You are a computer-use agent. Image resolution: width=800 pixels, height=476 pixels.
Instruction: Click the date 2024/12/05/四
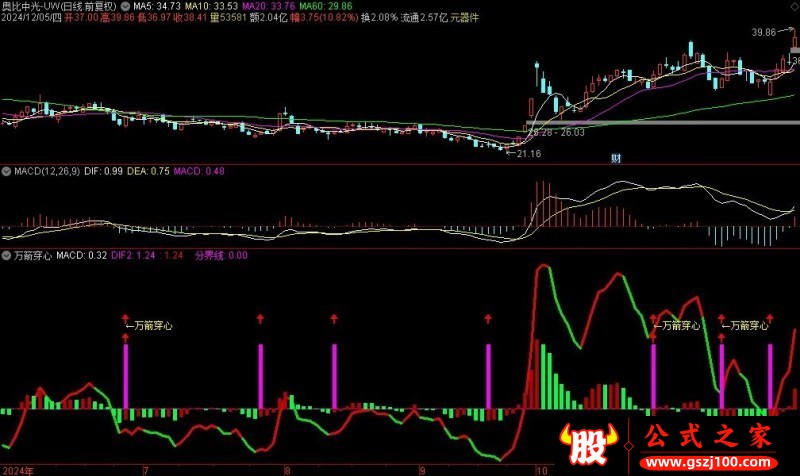point(31,18)
